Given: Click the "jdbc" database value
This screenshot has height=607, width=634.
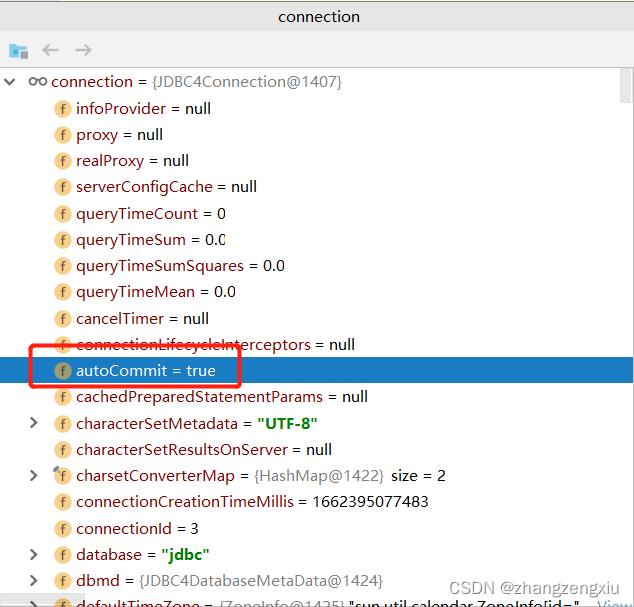Looking at the screenshot, I should (x=185, y=555).
